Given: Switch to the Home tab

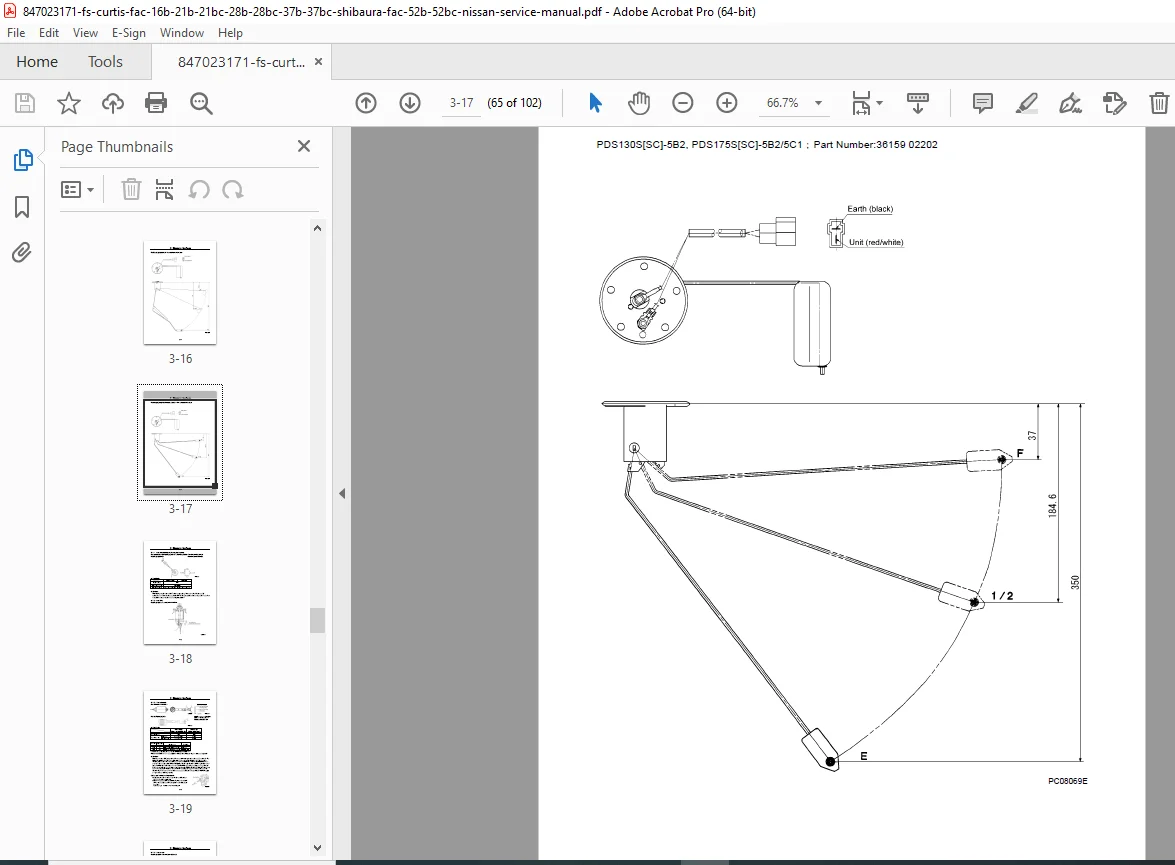Looking at the screenshot, I should click(37, 61).
